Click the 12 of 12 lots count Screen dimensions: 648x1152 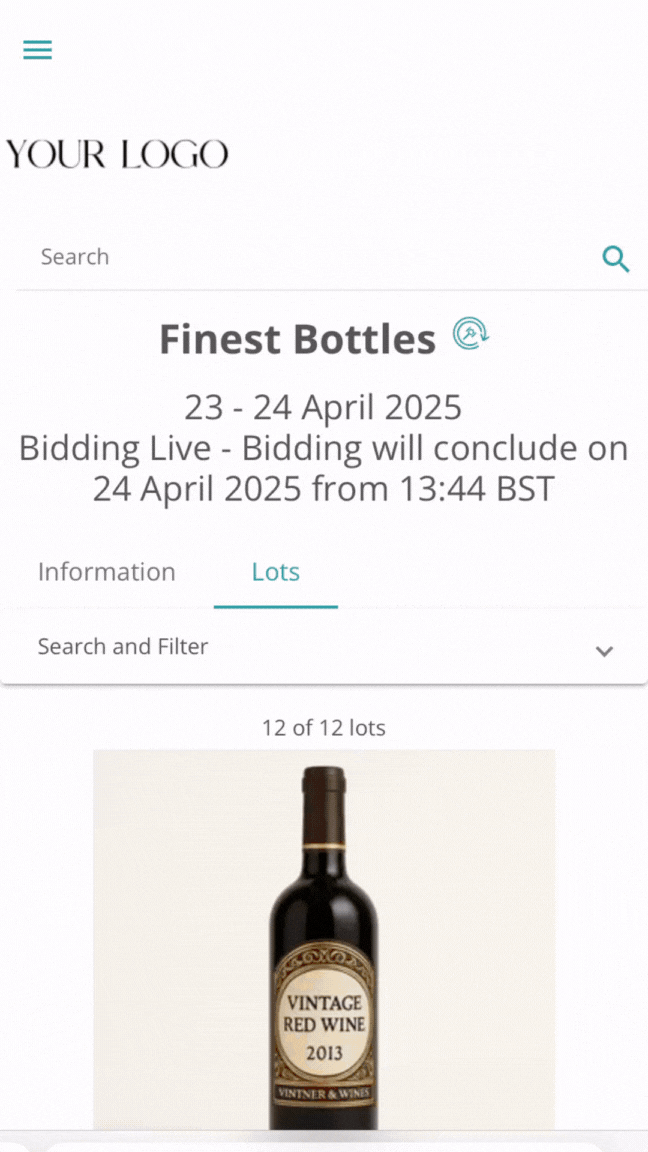324,728
